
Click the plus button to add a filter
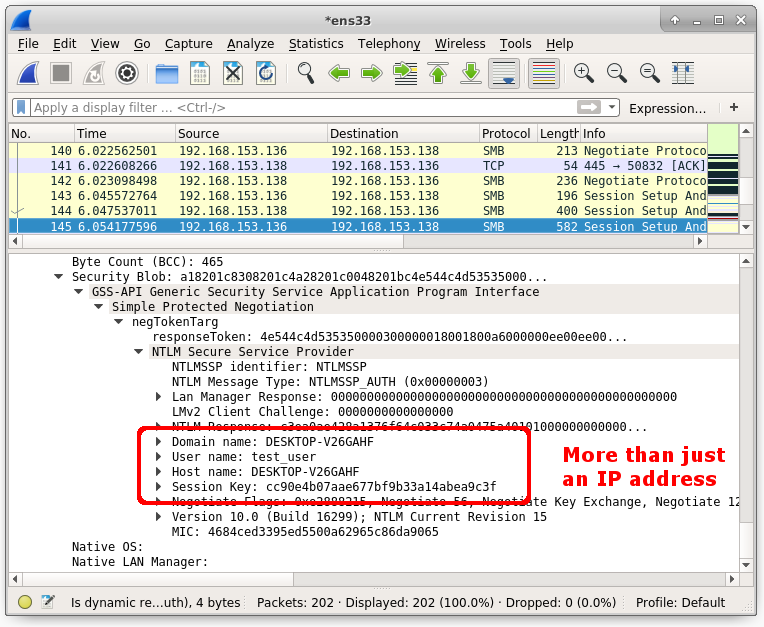pyautogui.click(x=734, y=108)
